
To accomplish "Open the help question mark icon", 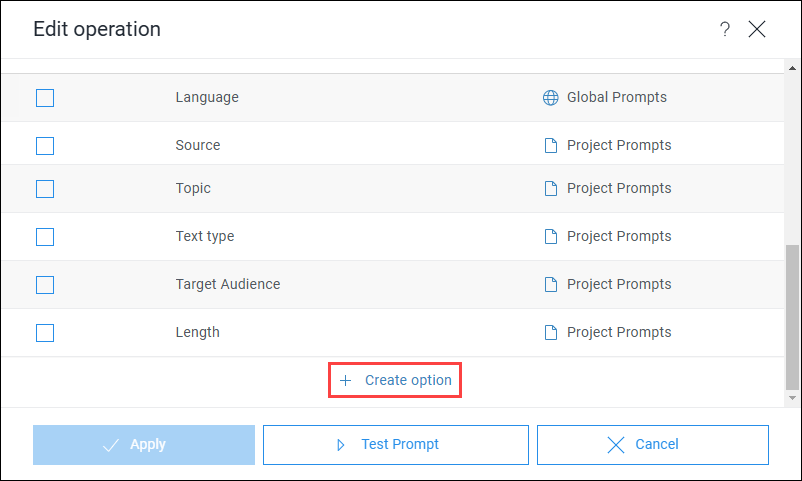I will pyautogui.click(x=725, y=29).
